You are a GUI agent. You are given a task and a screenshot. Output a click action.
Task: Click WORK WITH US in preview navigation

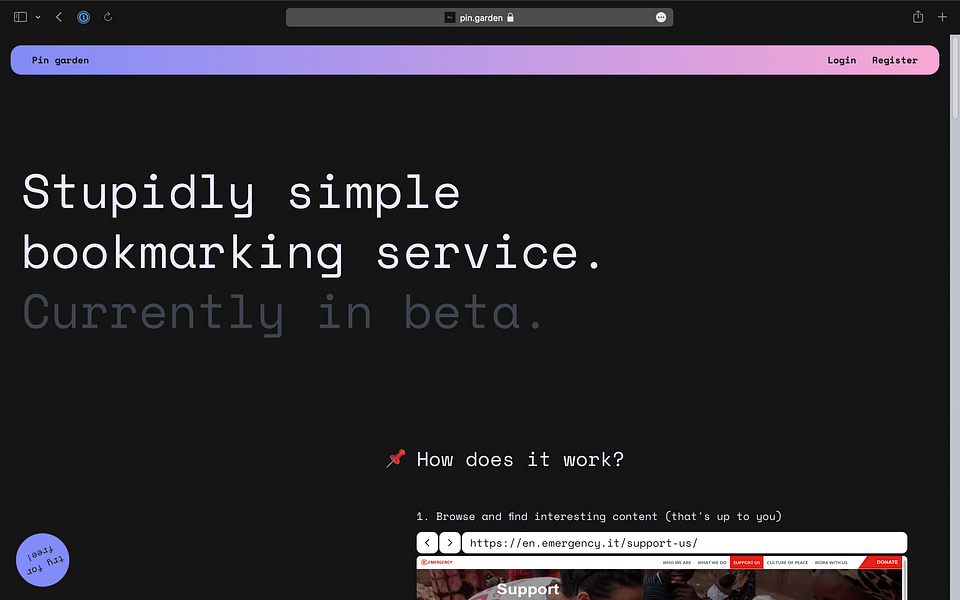coord(831,562)
